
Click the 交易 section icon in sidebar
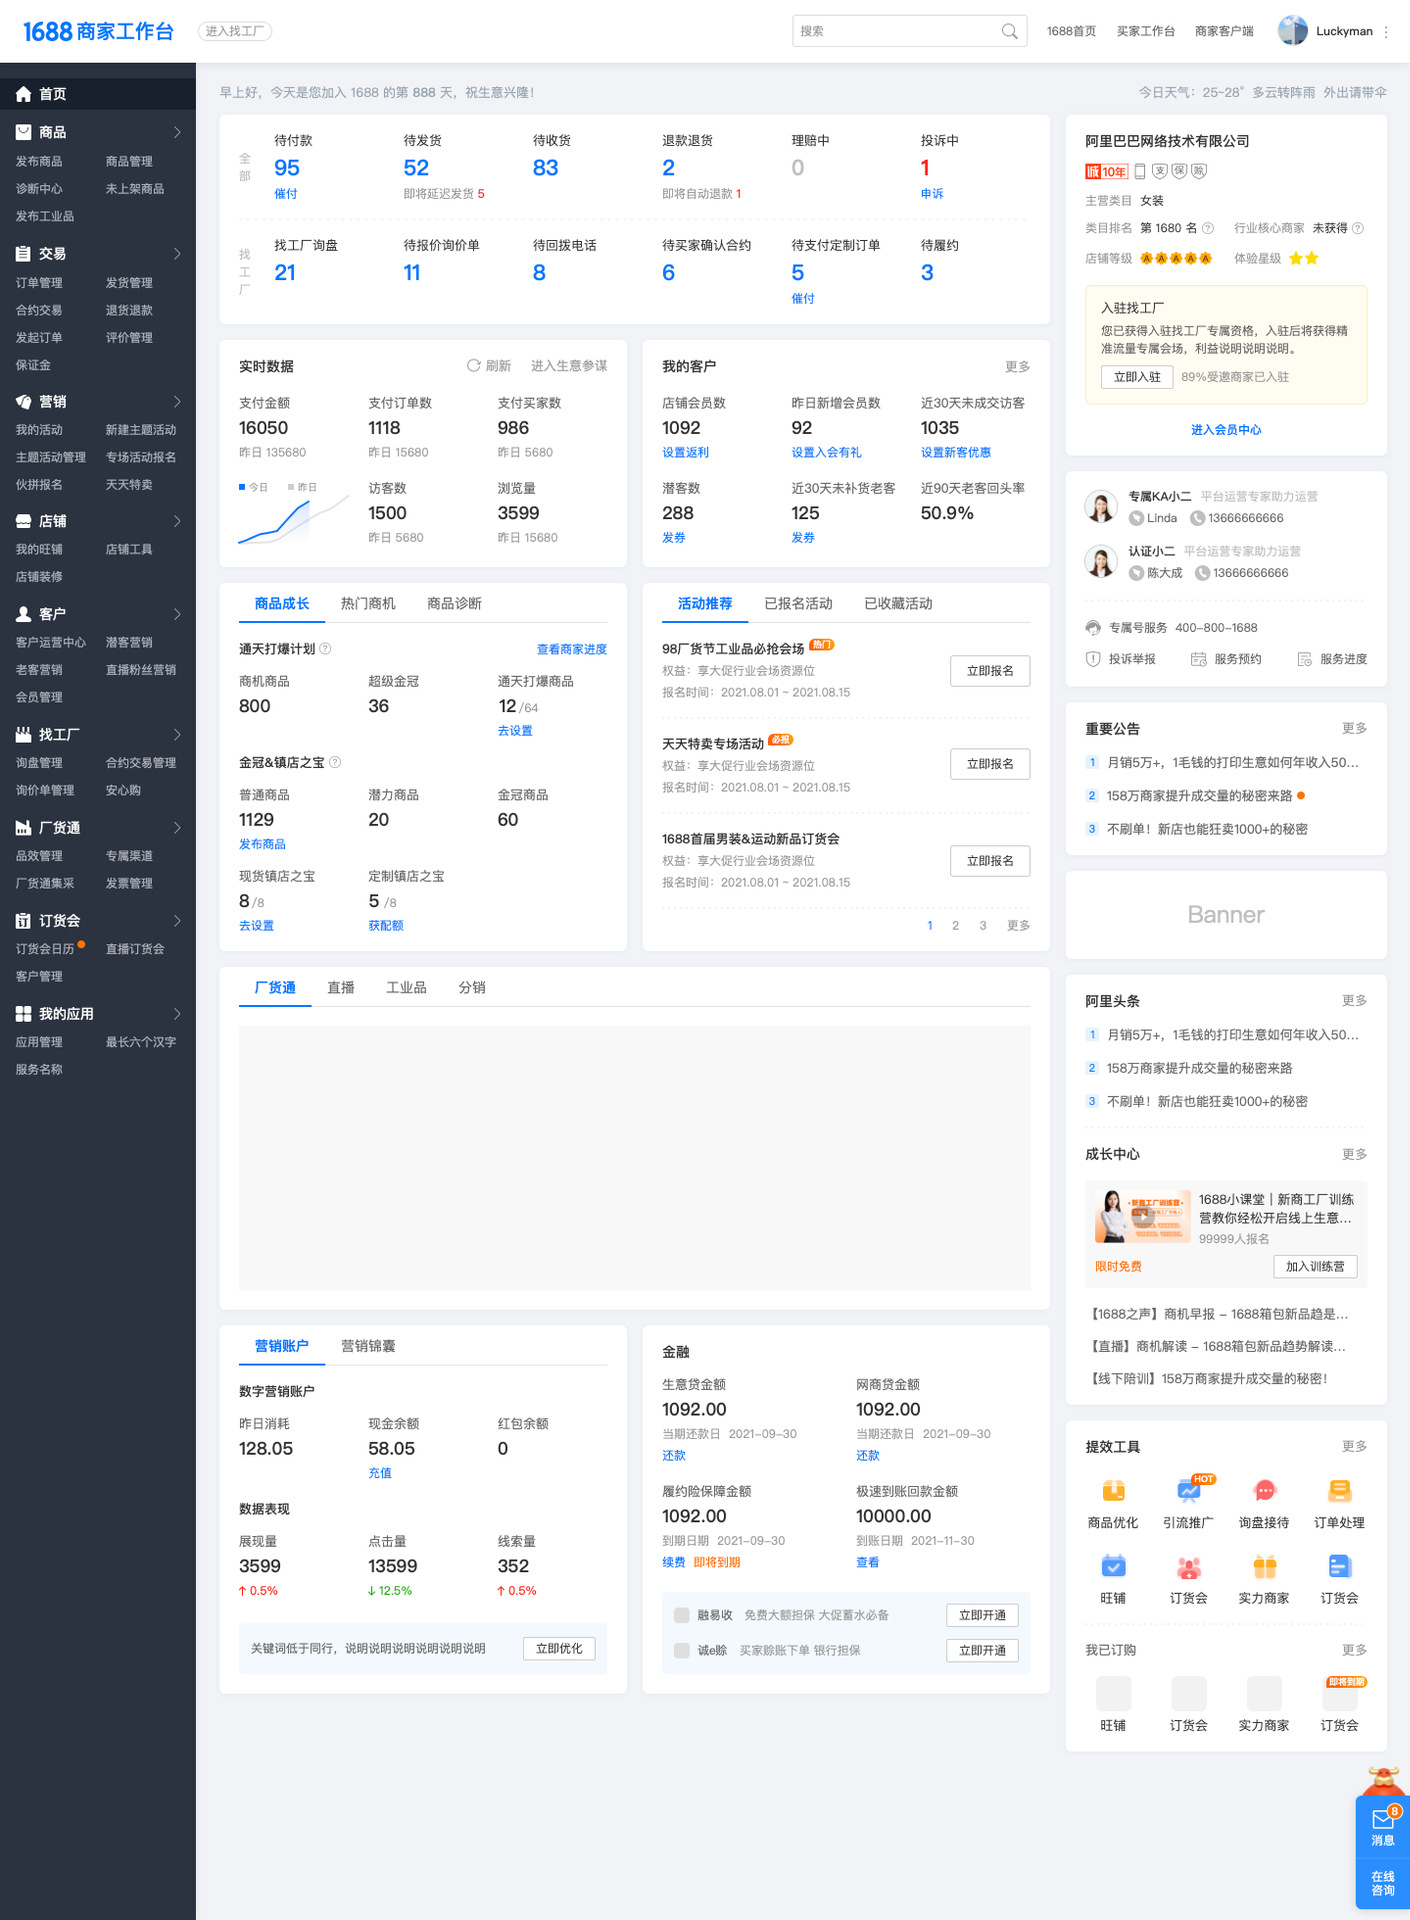tap(24, 254)
